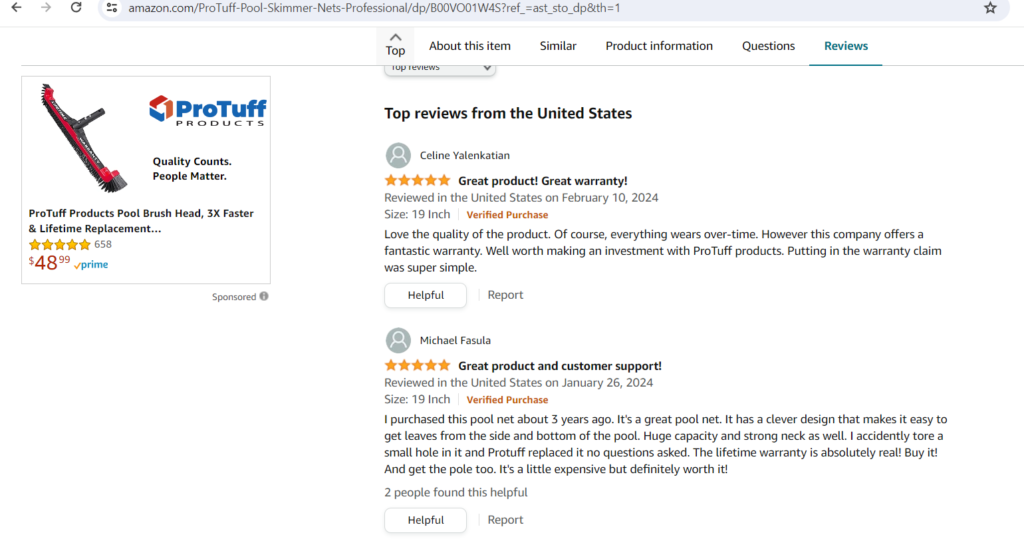Click the ProTuff Products logo

click(x=207, y=110)
